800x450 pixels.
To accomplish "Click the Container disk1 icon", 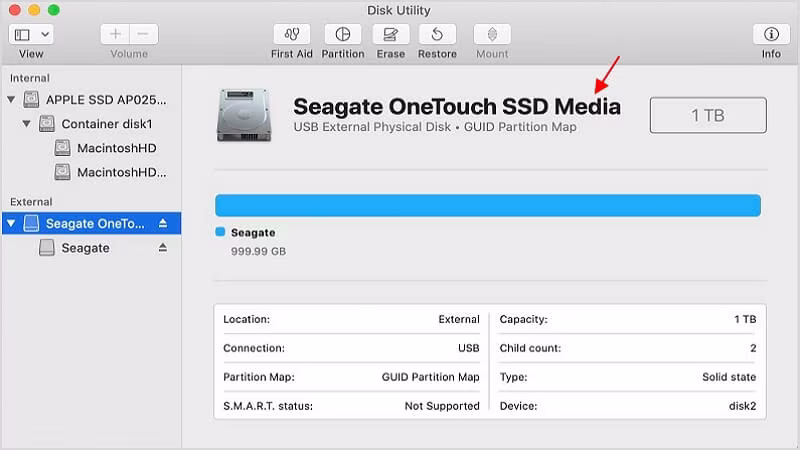I will pos(46,123).
